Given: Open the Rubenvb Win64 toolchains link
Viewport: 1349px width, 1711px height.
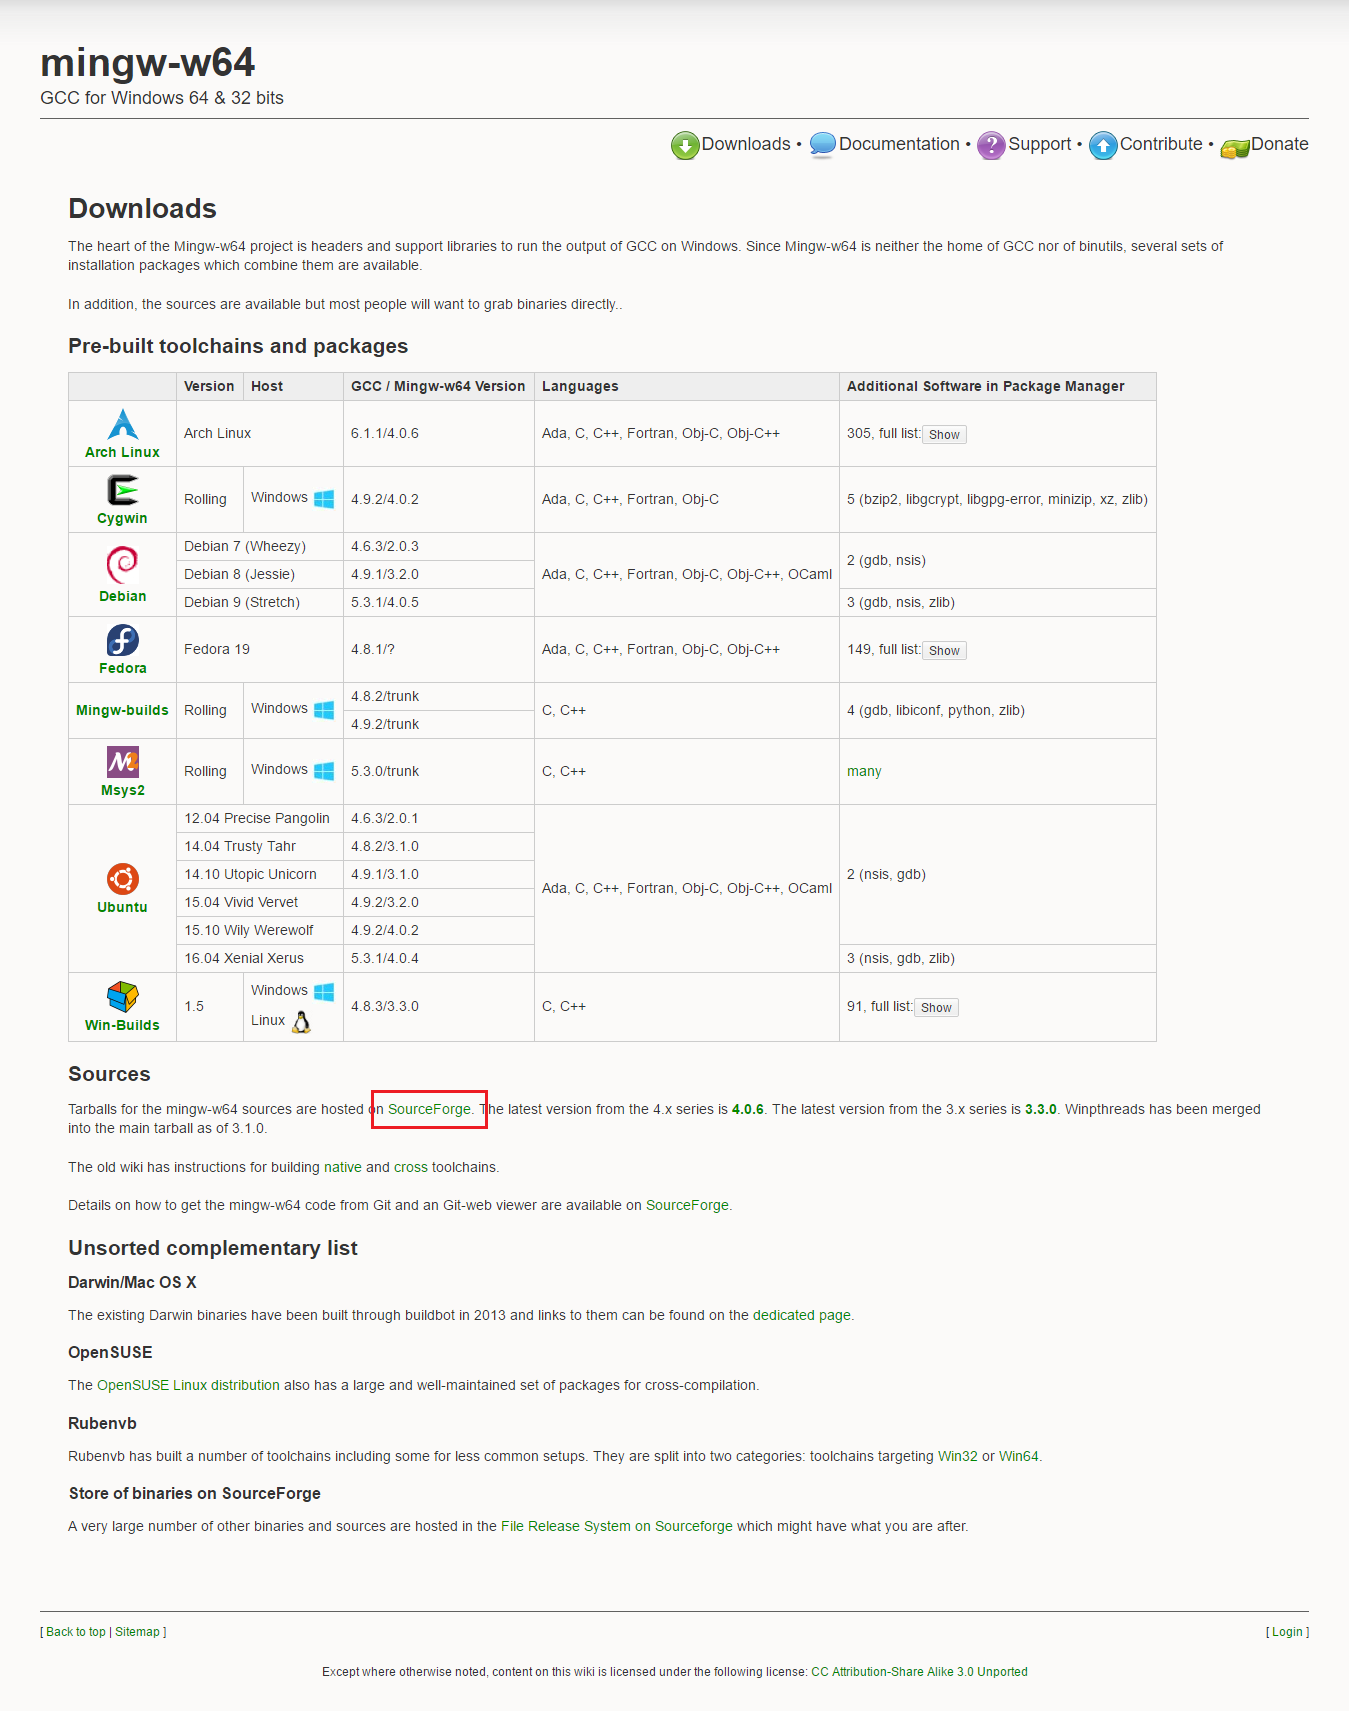Looking at the screenshot, I should pos(1019,1456).
